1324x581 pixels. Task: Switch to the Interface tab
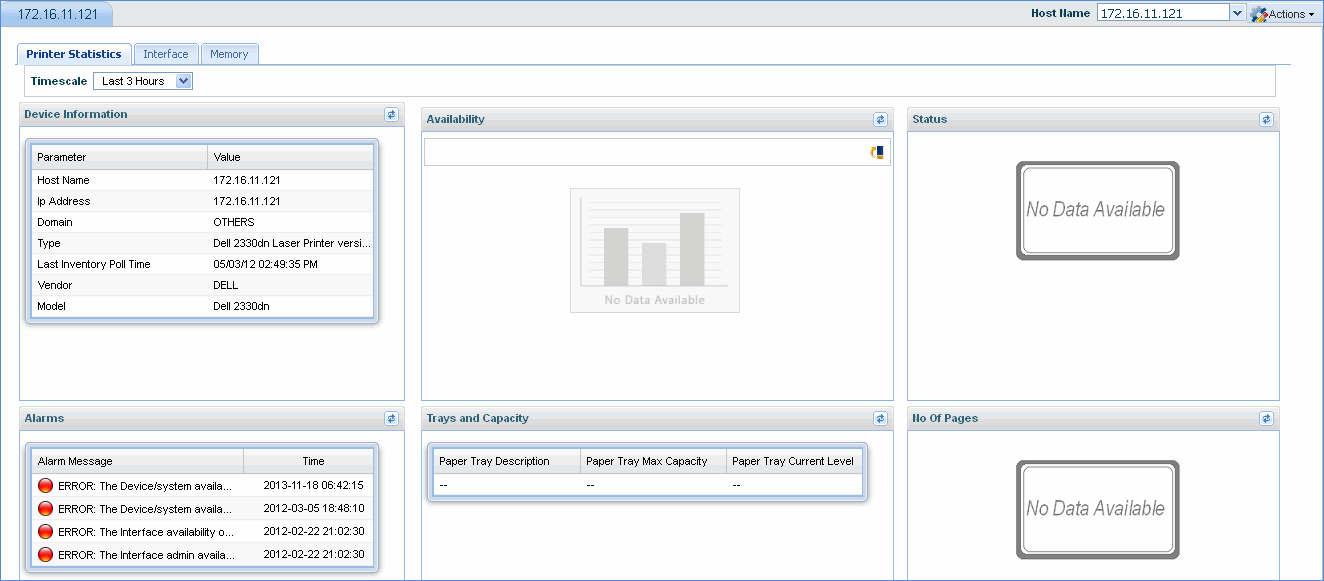click(166, 54)
